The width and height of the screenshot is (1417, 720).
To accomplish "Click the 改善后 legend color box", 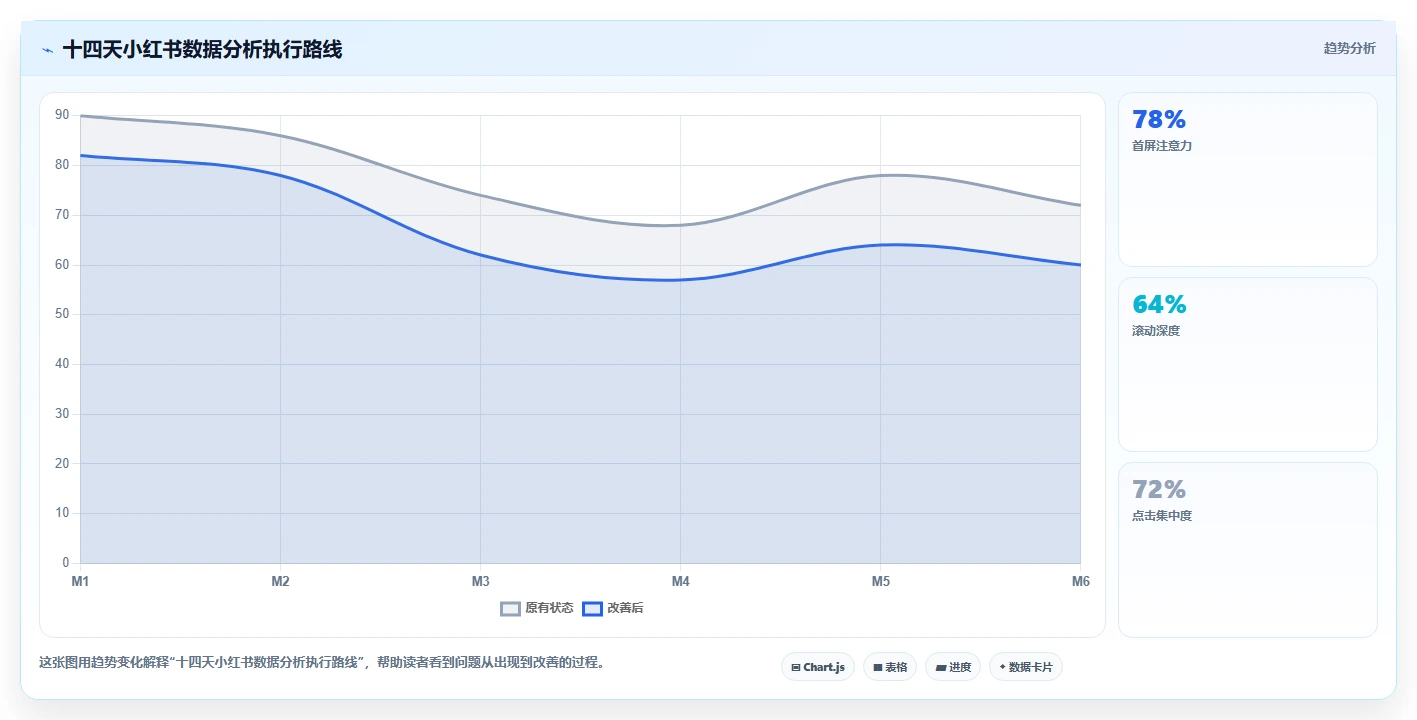I will (x=592, y=608).
